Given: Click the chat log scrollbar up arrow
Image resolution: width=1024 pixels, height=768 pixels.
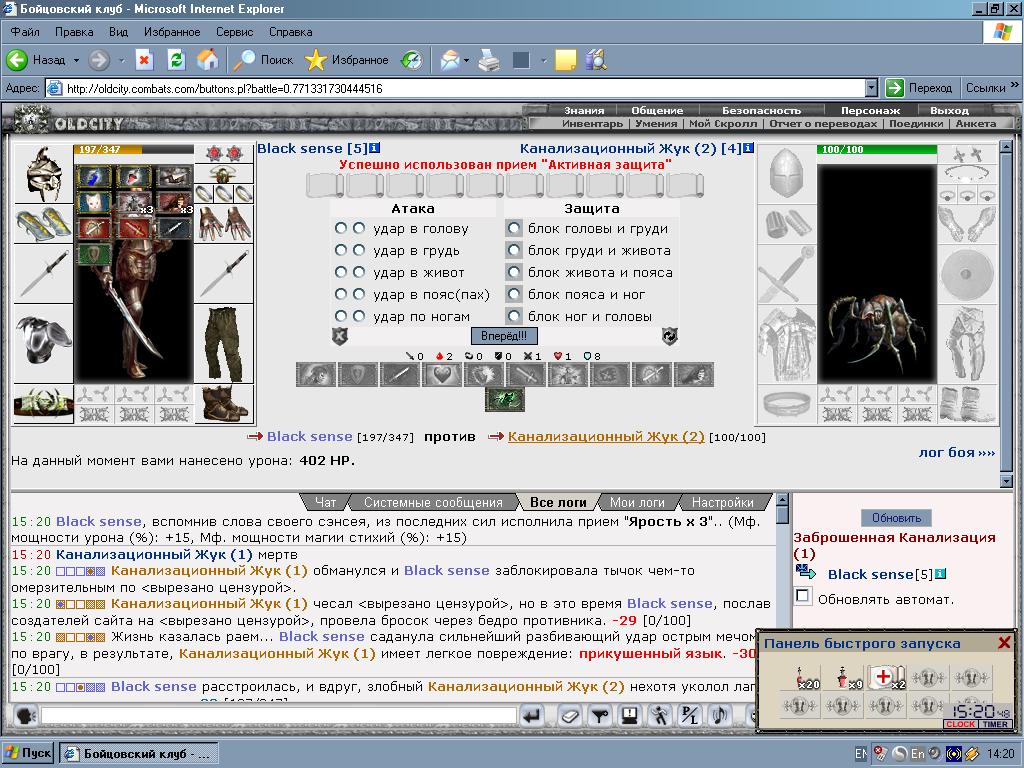Looking at the screenshot, I should 782,500.
